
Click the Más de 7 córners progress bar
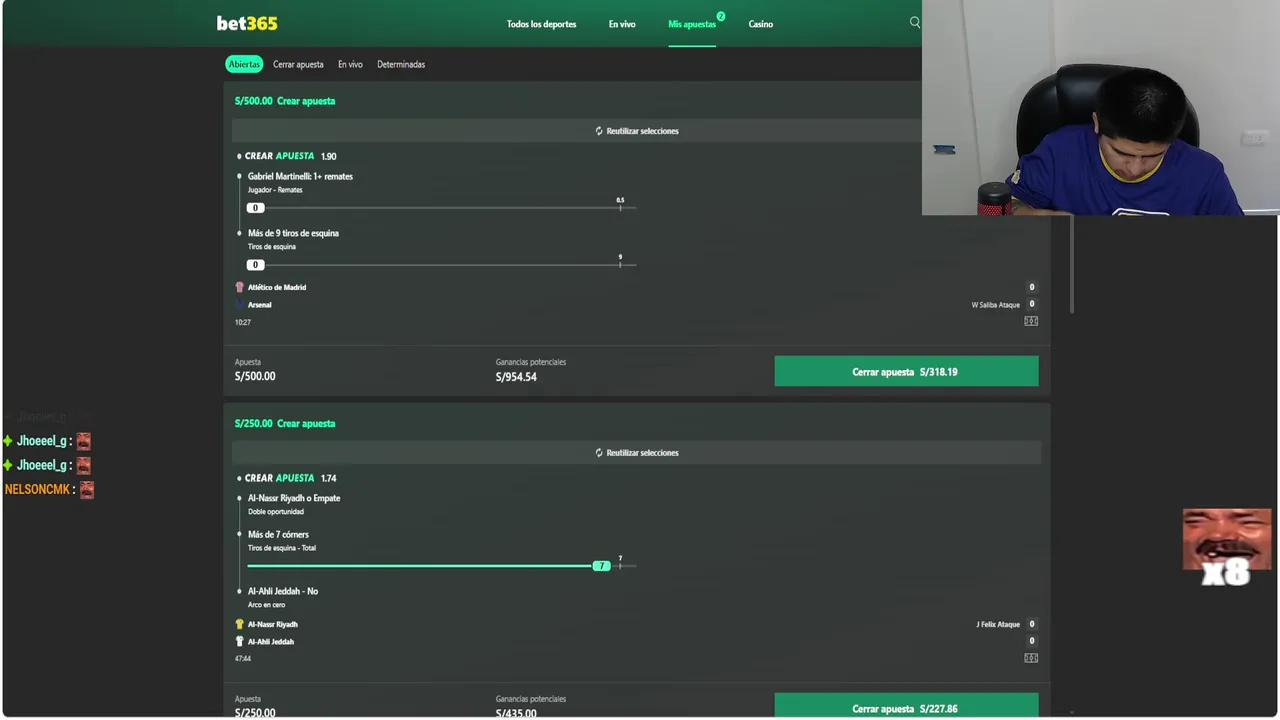coord(441,566)
